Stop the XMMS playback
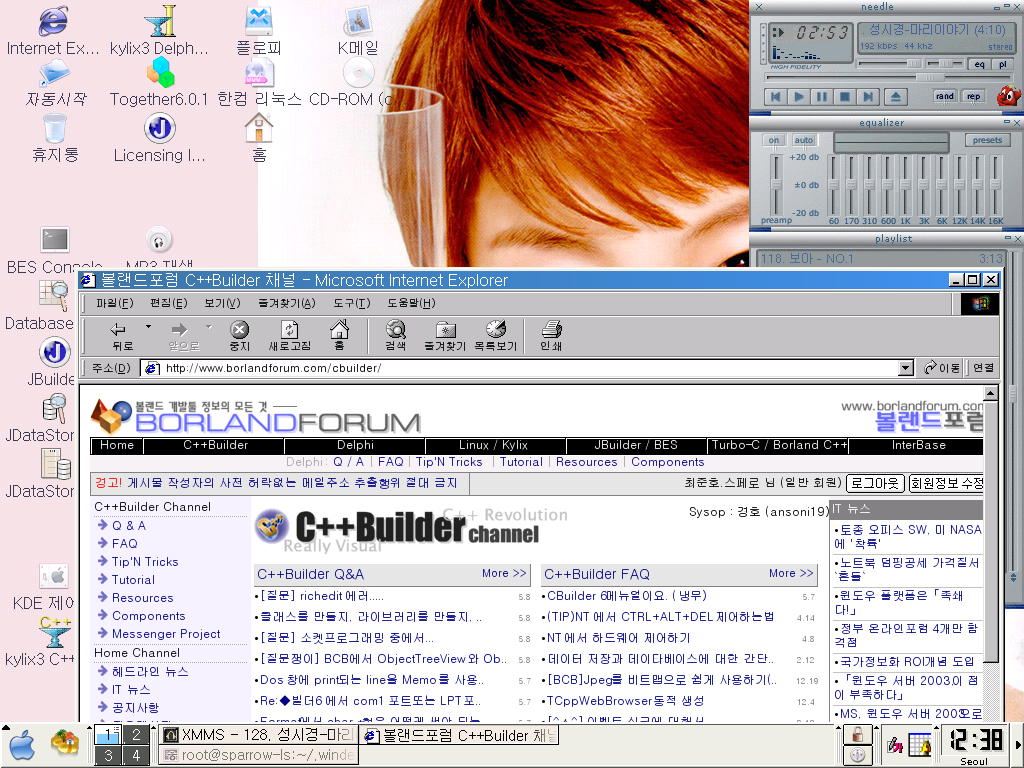The height and width of the screenshot is (768, 1024). tap(845, 97)
